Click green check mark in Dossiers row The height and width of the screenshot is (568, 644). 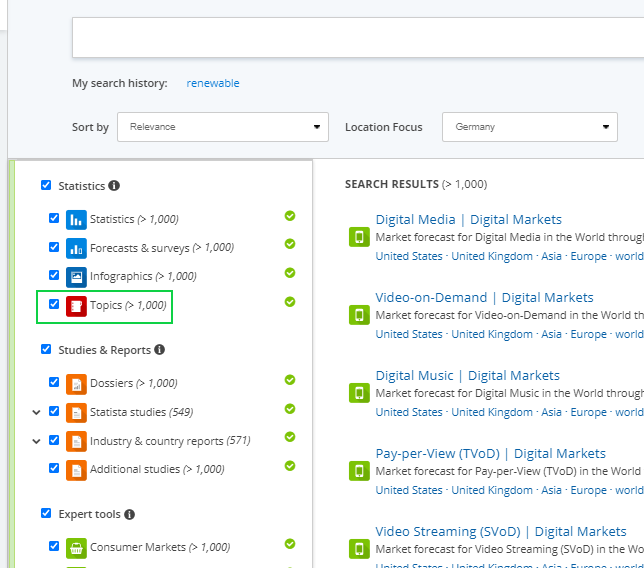[290, 380]
